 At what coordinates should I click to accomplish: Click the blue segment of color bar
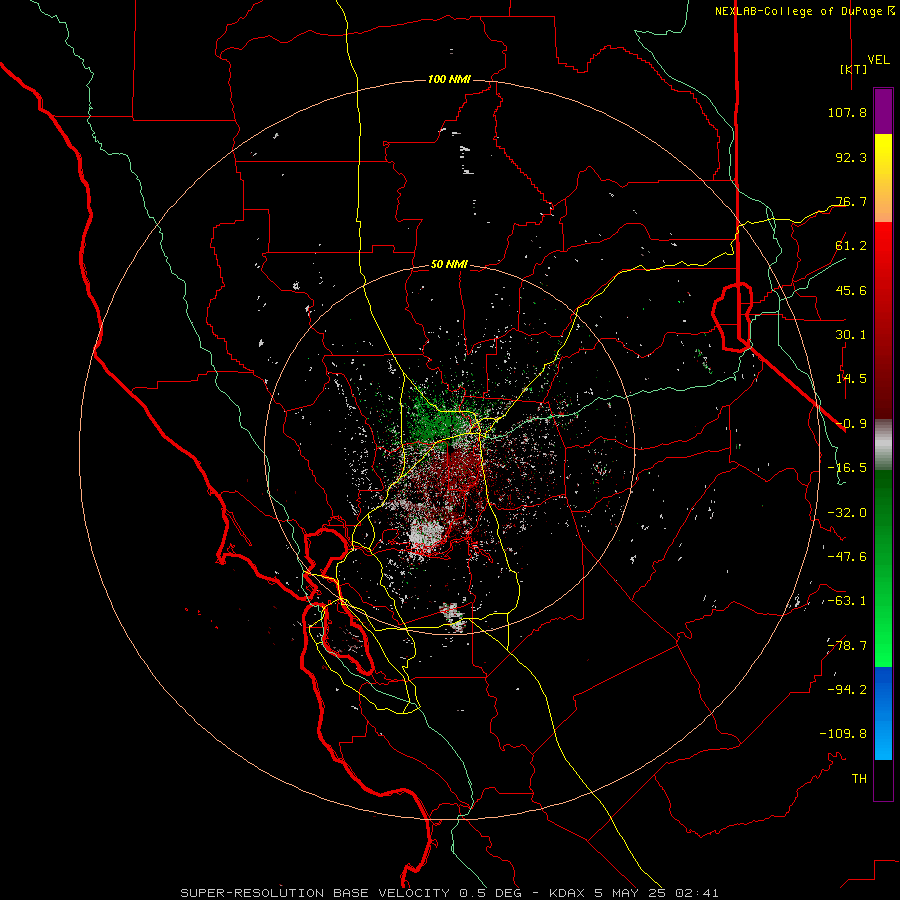point(883,713)
